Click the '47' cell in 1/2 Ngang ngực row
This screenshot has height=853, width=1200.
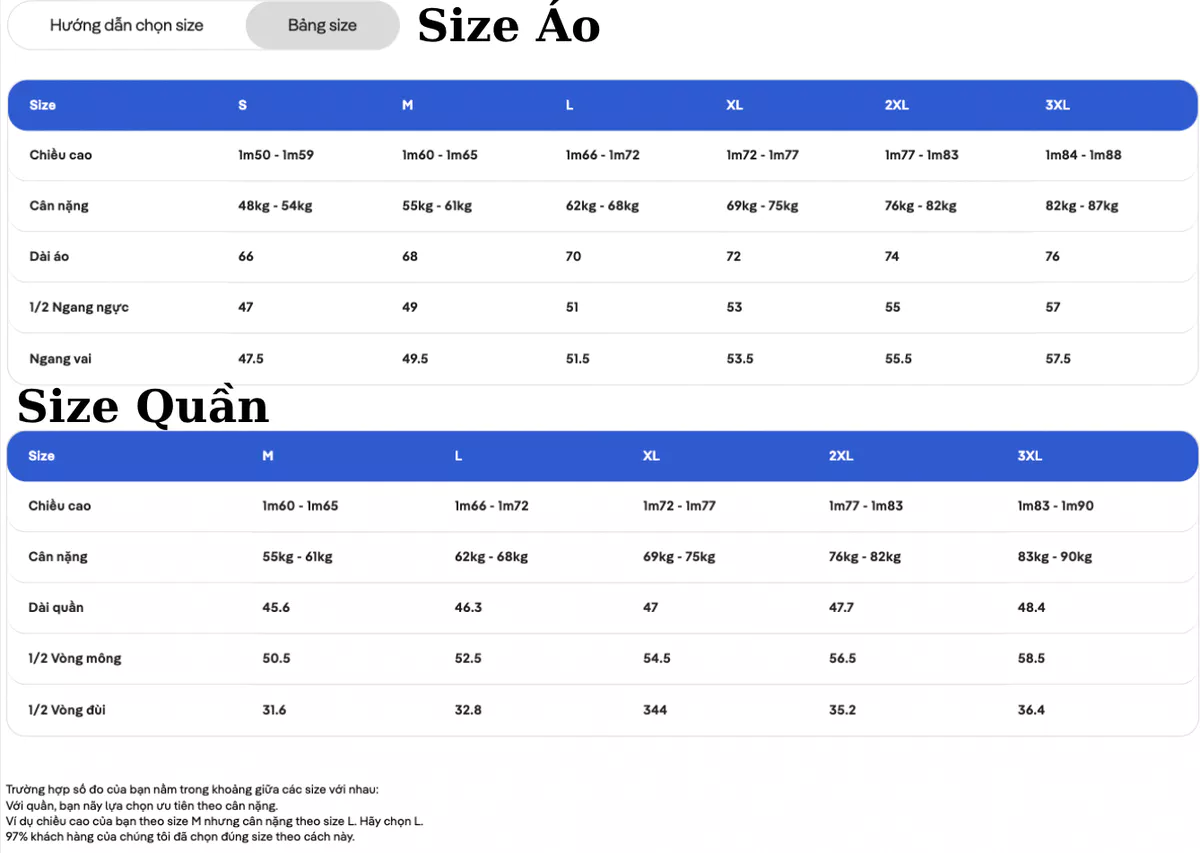click(246, 307)
